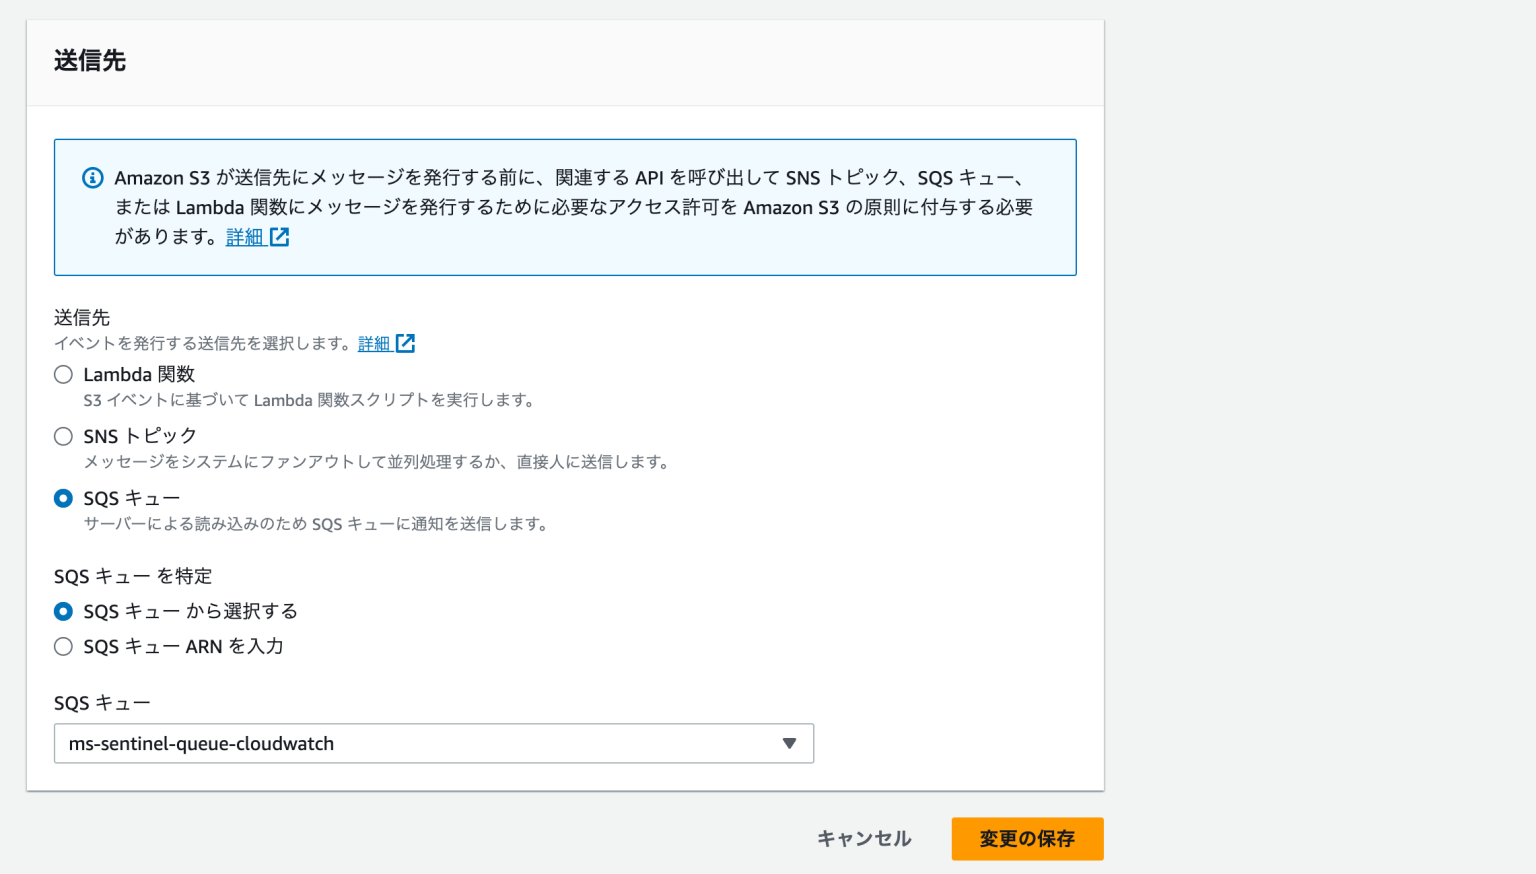Click the external-link icon beside the banner's 詳細 link
Viewport: 1536px width, 874px height.
280,236
